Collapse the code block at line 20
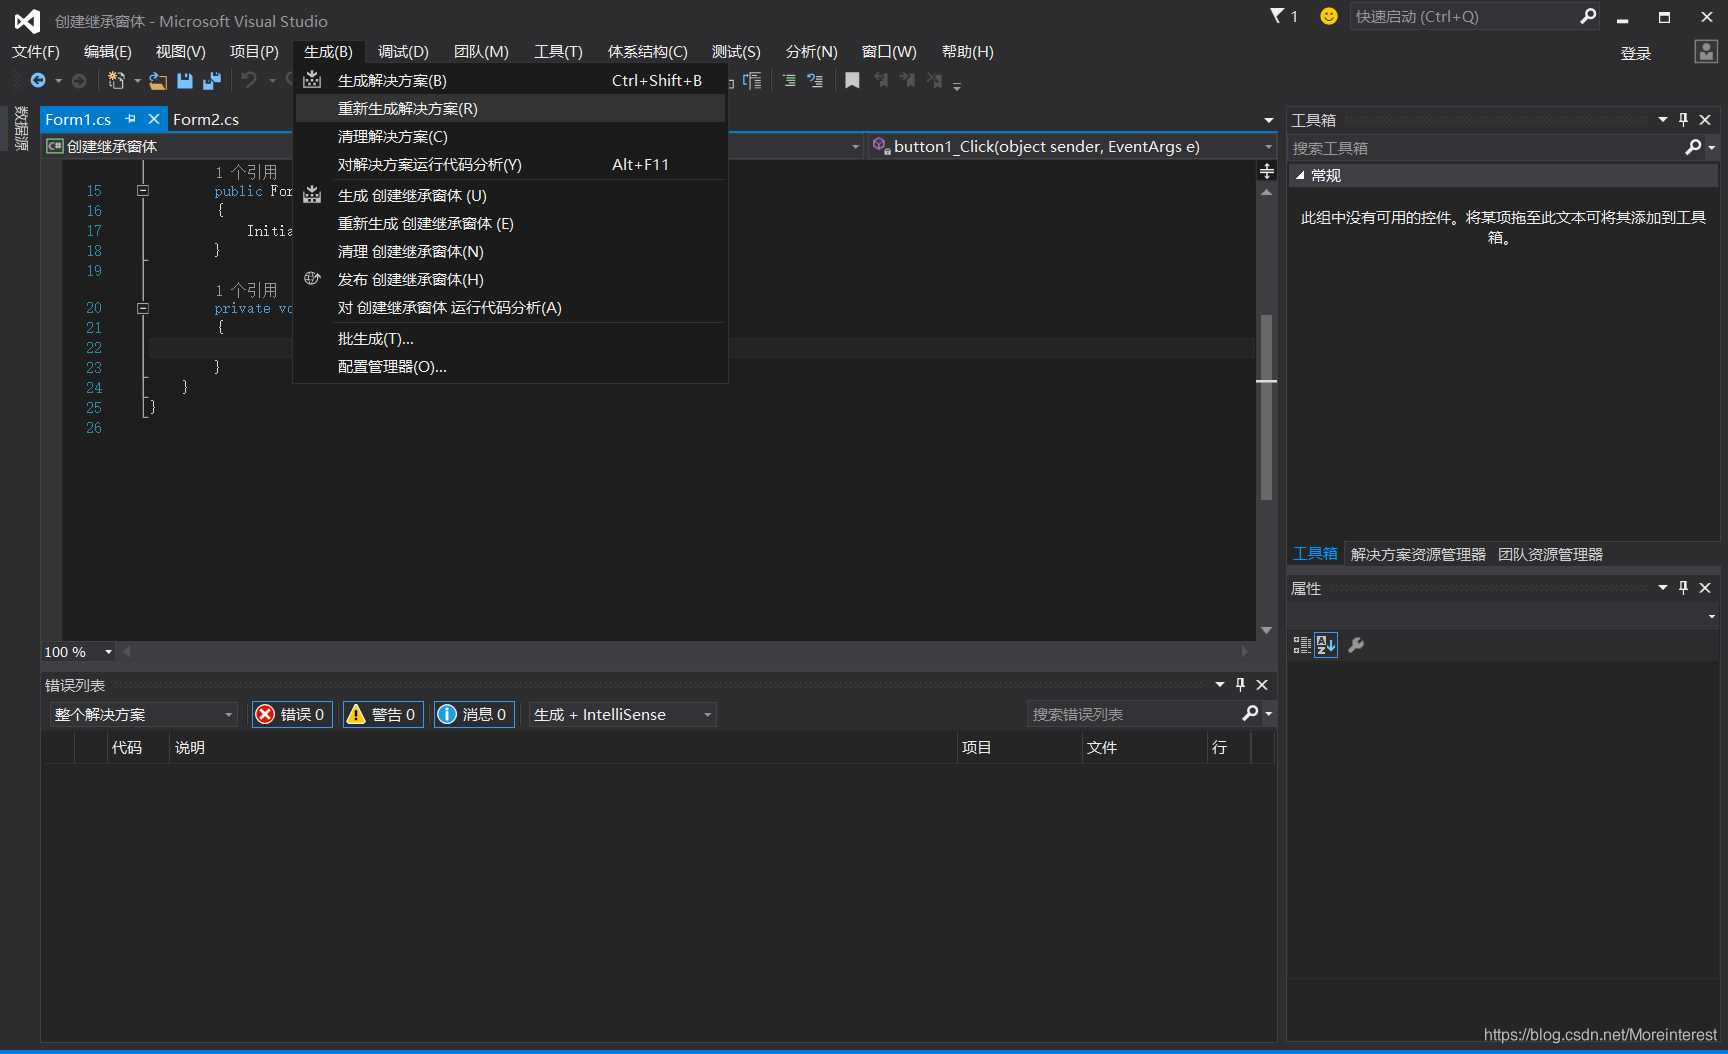Image resolution: width=1728 pixels, height=1054 pixels. (143, 309)
